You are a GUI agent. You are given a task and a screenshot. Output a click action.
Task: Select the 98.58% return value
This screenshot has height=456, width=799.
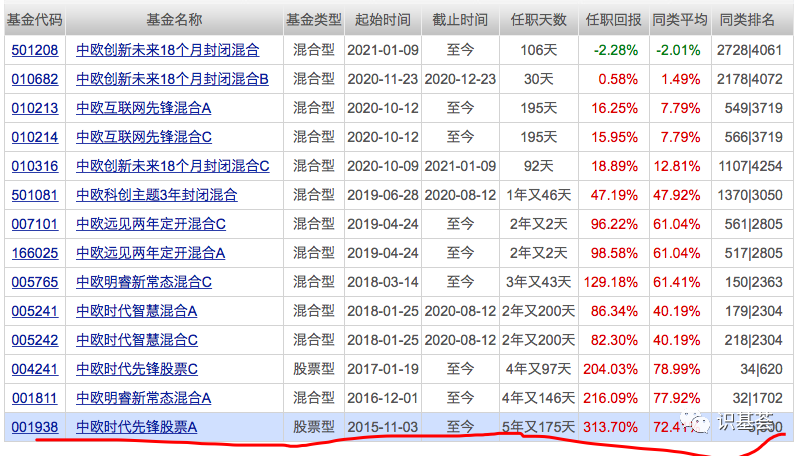[614, 253]
